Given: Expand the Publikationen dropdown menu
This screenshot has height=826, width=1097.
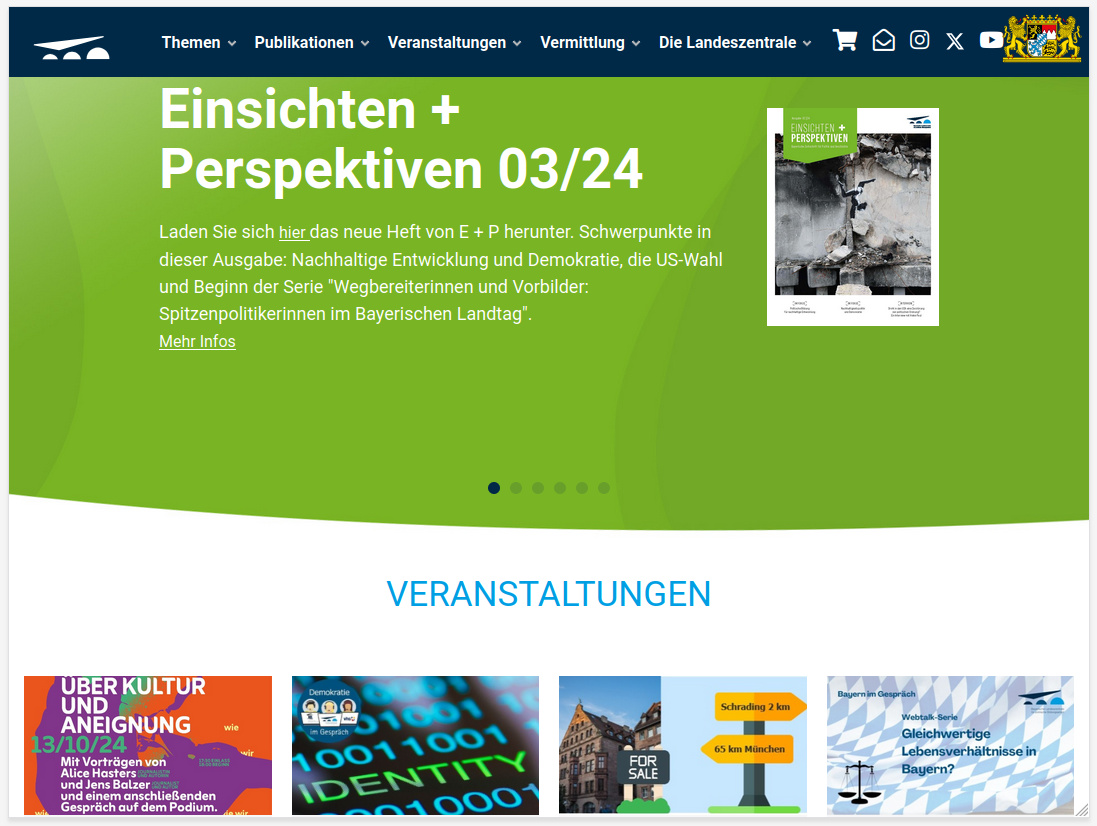Looking at the screenshot, I should pos(312,42).
